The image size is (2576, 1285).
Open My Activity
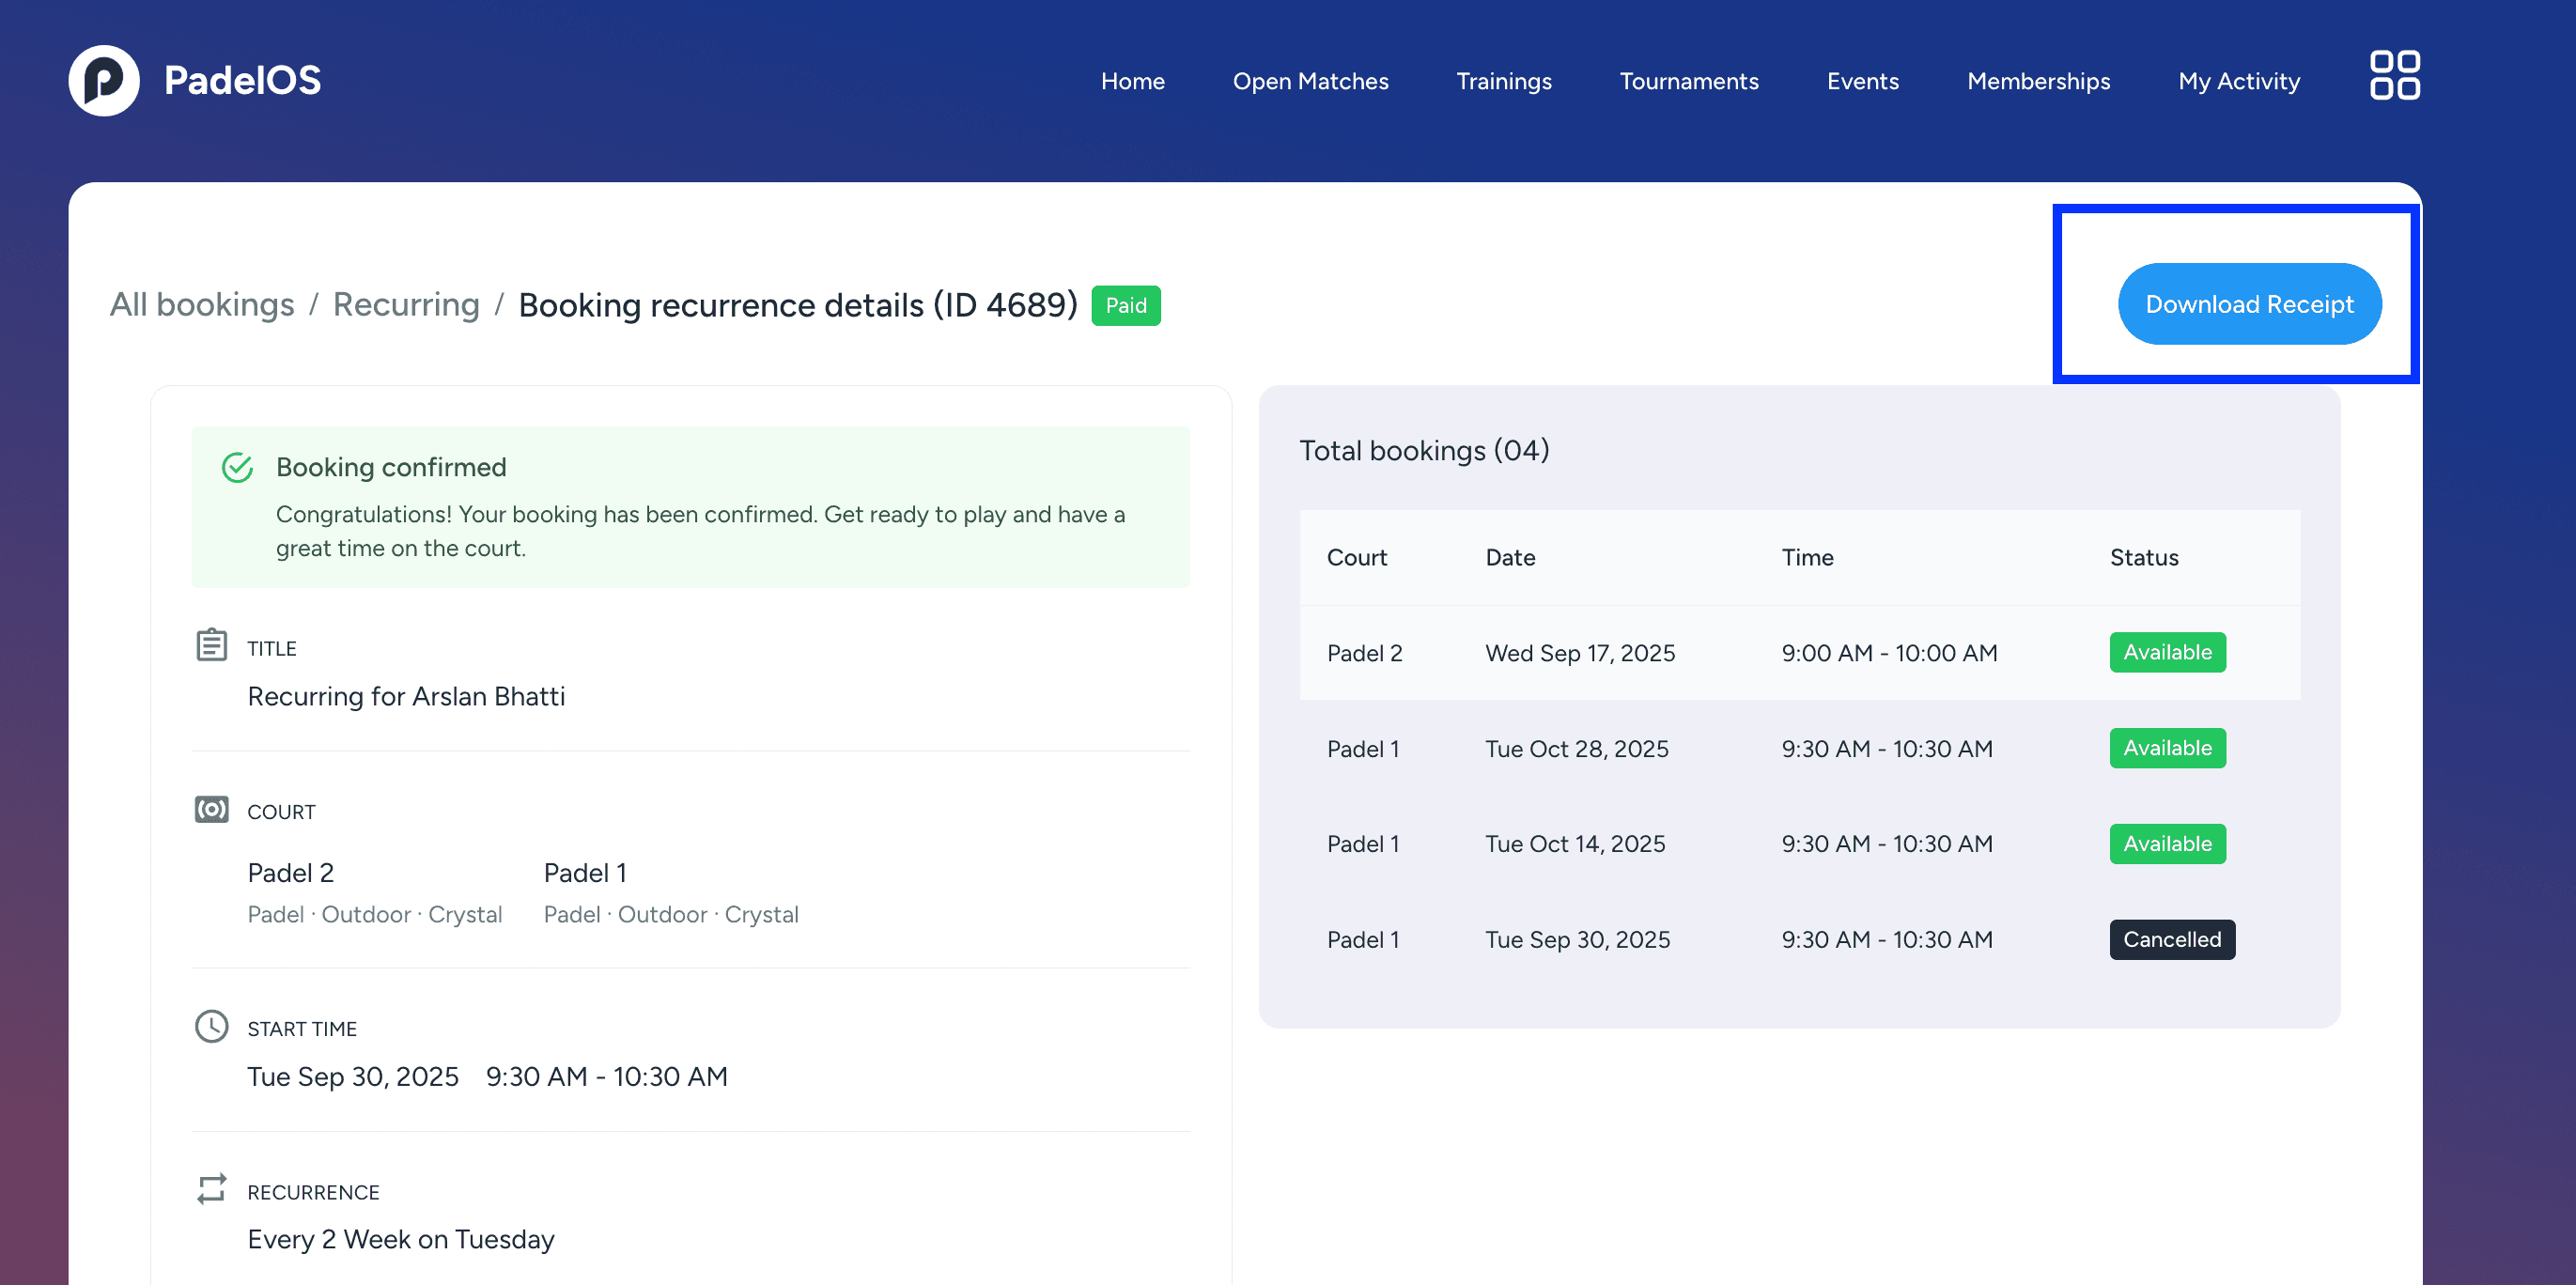2238,81
